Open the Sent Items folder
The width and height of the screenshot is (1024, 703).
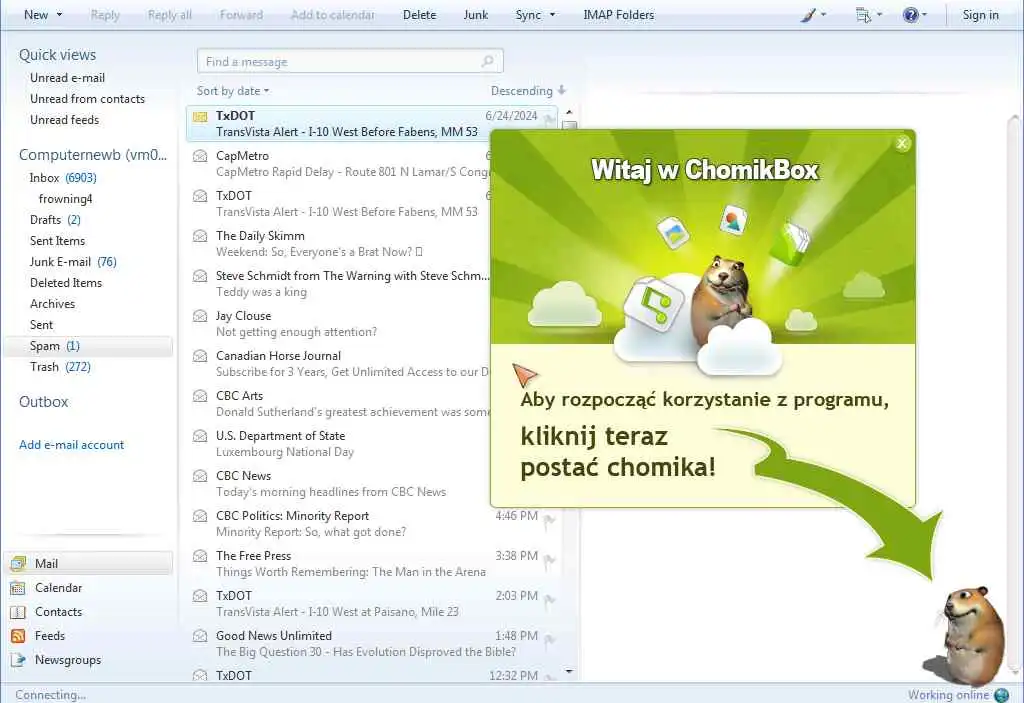[x=57, y=240]
